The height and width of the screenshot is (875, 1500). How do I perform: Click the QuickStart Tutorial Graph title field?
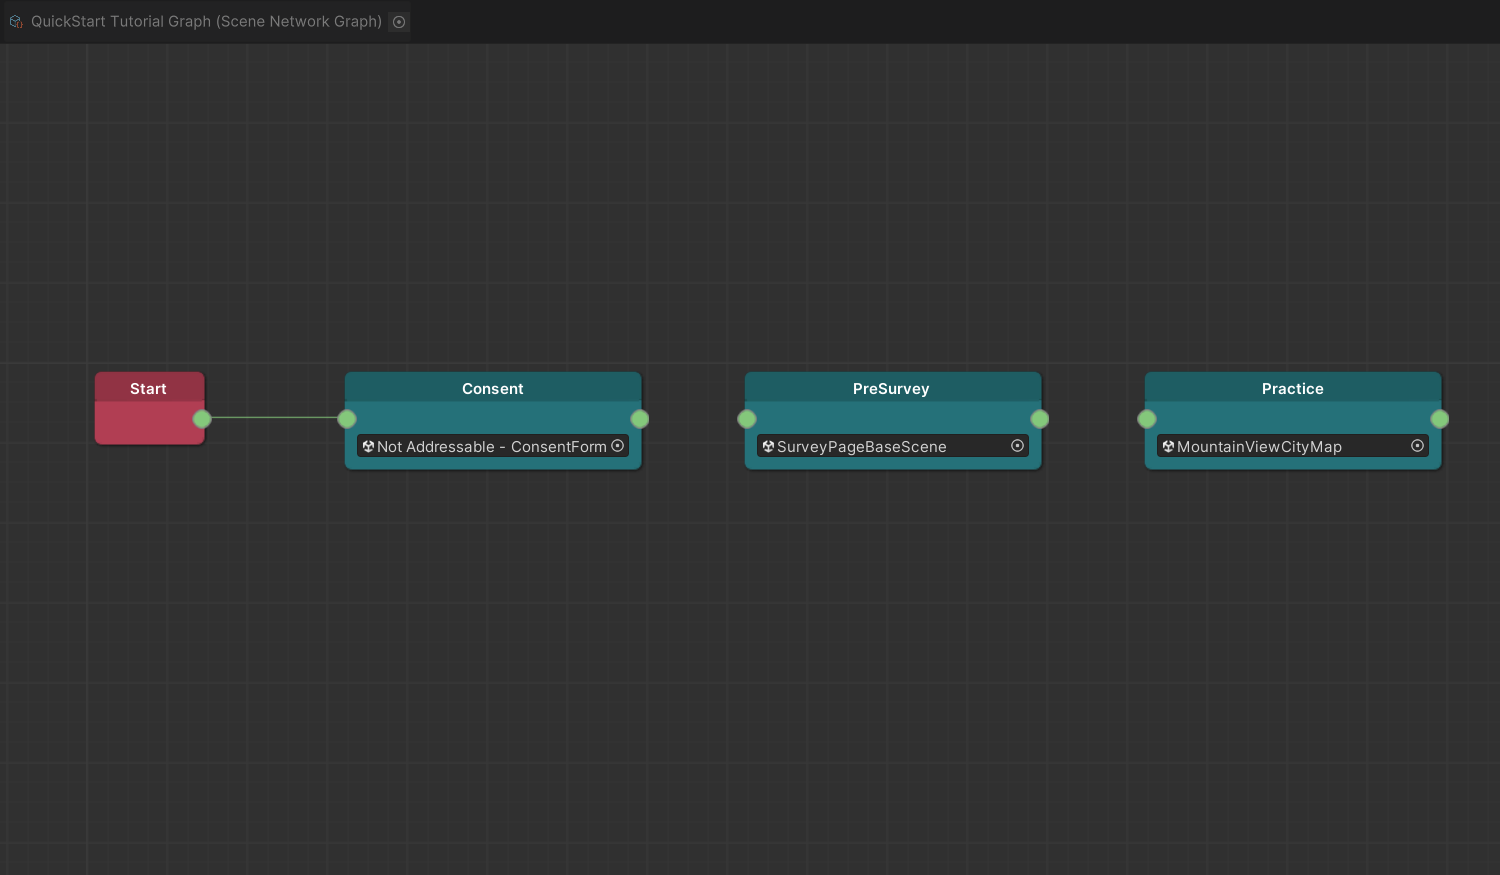[x=208, y=22]
